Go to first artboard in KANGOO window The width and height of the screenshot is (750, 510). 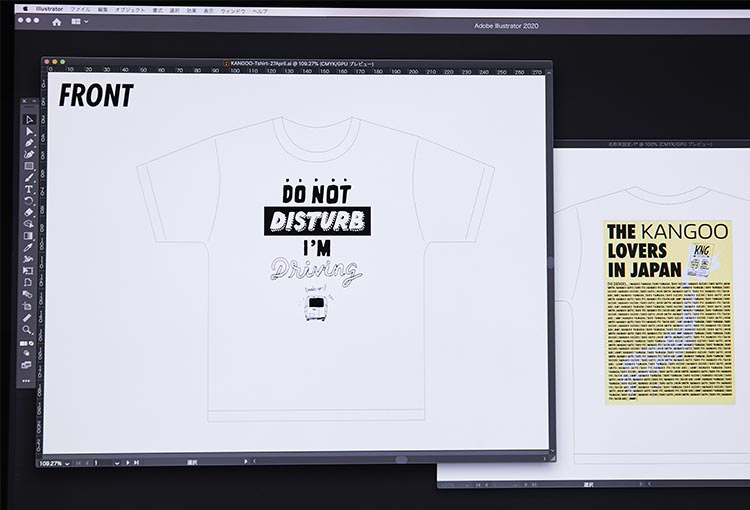click(79, 463)
